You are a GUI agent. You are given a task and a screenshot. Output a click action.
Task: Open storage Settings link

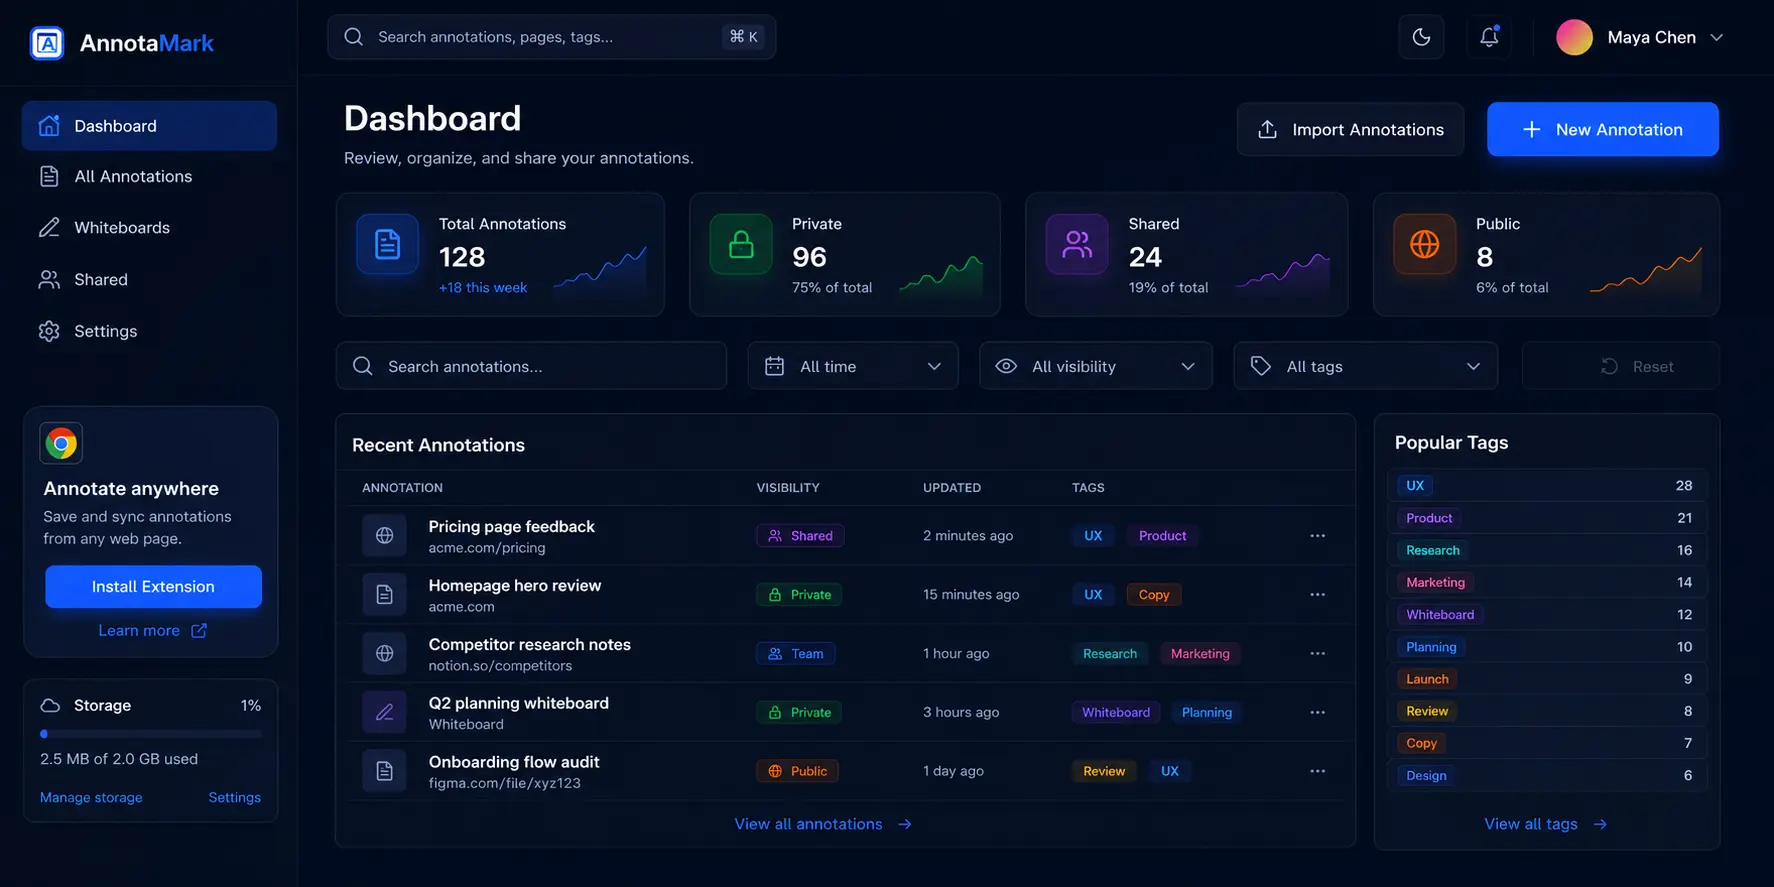pyautogui.click(x=234, y=798)
